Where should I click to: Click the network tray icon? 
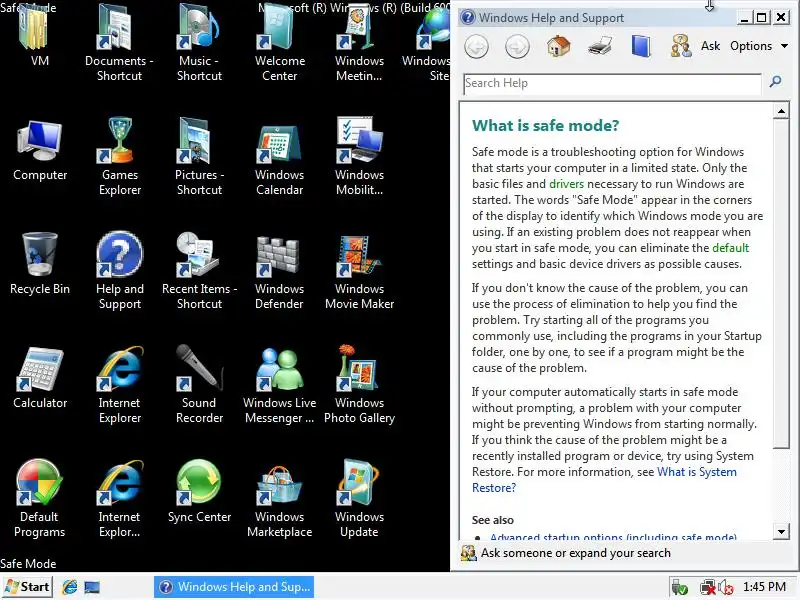pyautogui.click(x=708, y=588)
